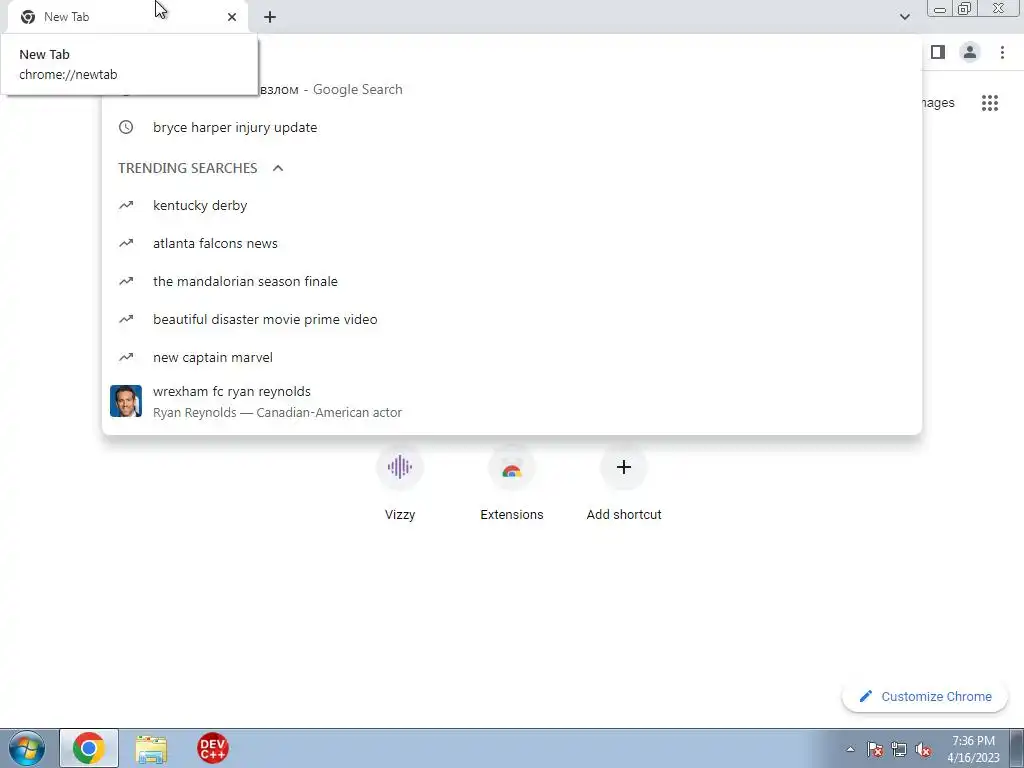Click the trending arrow beside atlanta falcons news
Image resolution: width=1024 pixels, height=768 pixels.
(x=126, y=243)
